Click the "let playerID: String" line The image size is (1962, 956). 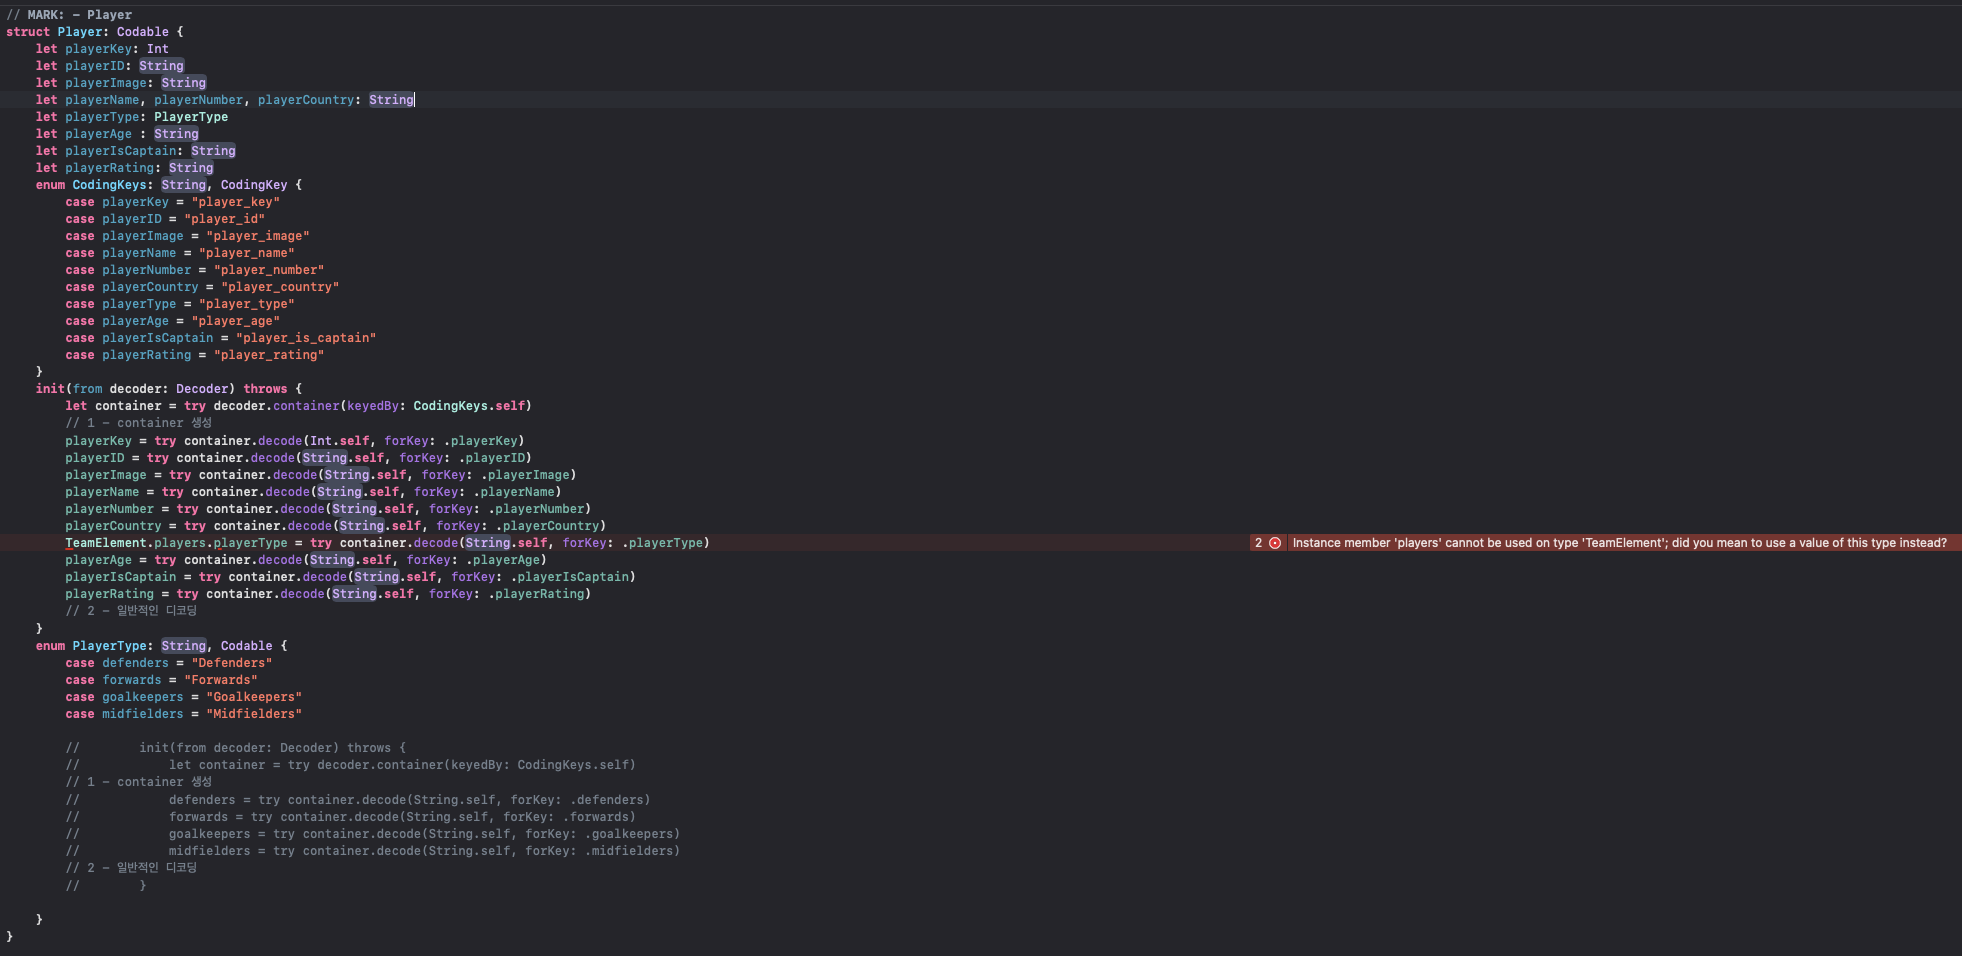click(110, 66)
